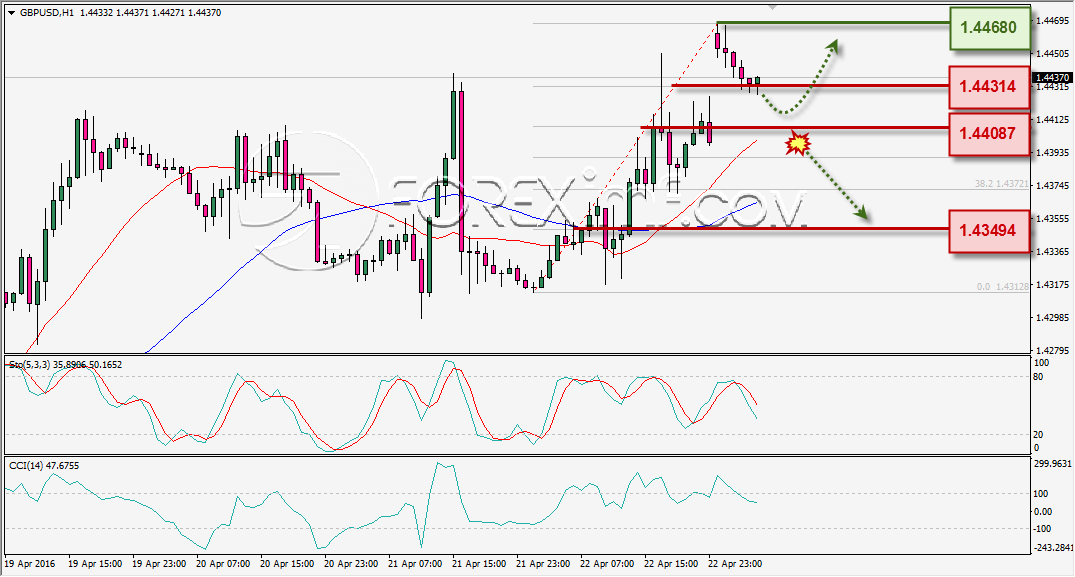Click the CCI(14) 47.6755 indicator label
The height and width of the screenshot is (577, 1075).
[x=44, y=466]
